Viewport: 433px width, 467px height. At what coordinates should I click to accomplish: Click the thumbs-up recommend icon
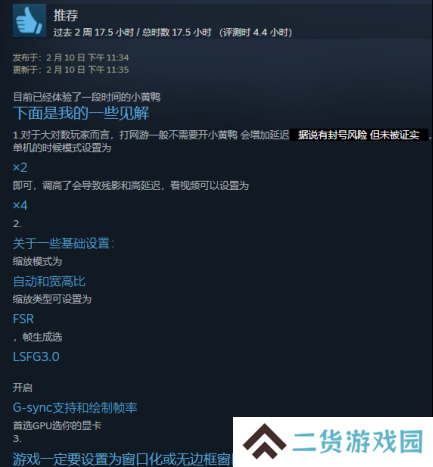coord(29,21)
